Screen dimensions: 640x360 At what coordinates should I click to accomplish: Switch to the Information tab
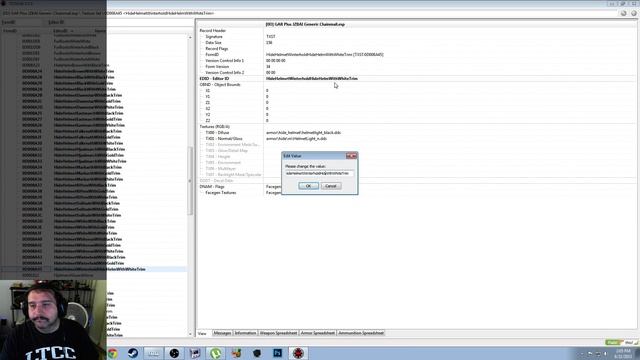pos(245,333)
